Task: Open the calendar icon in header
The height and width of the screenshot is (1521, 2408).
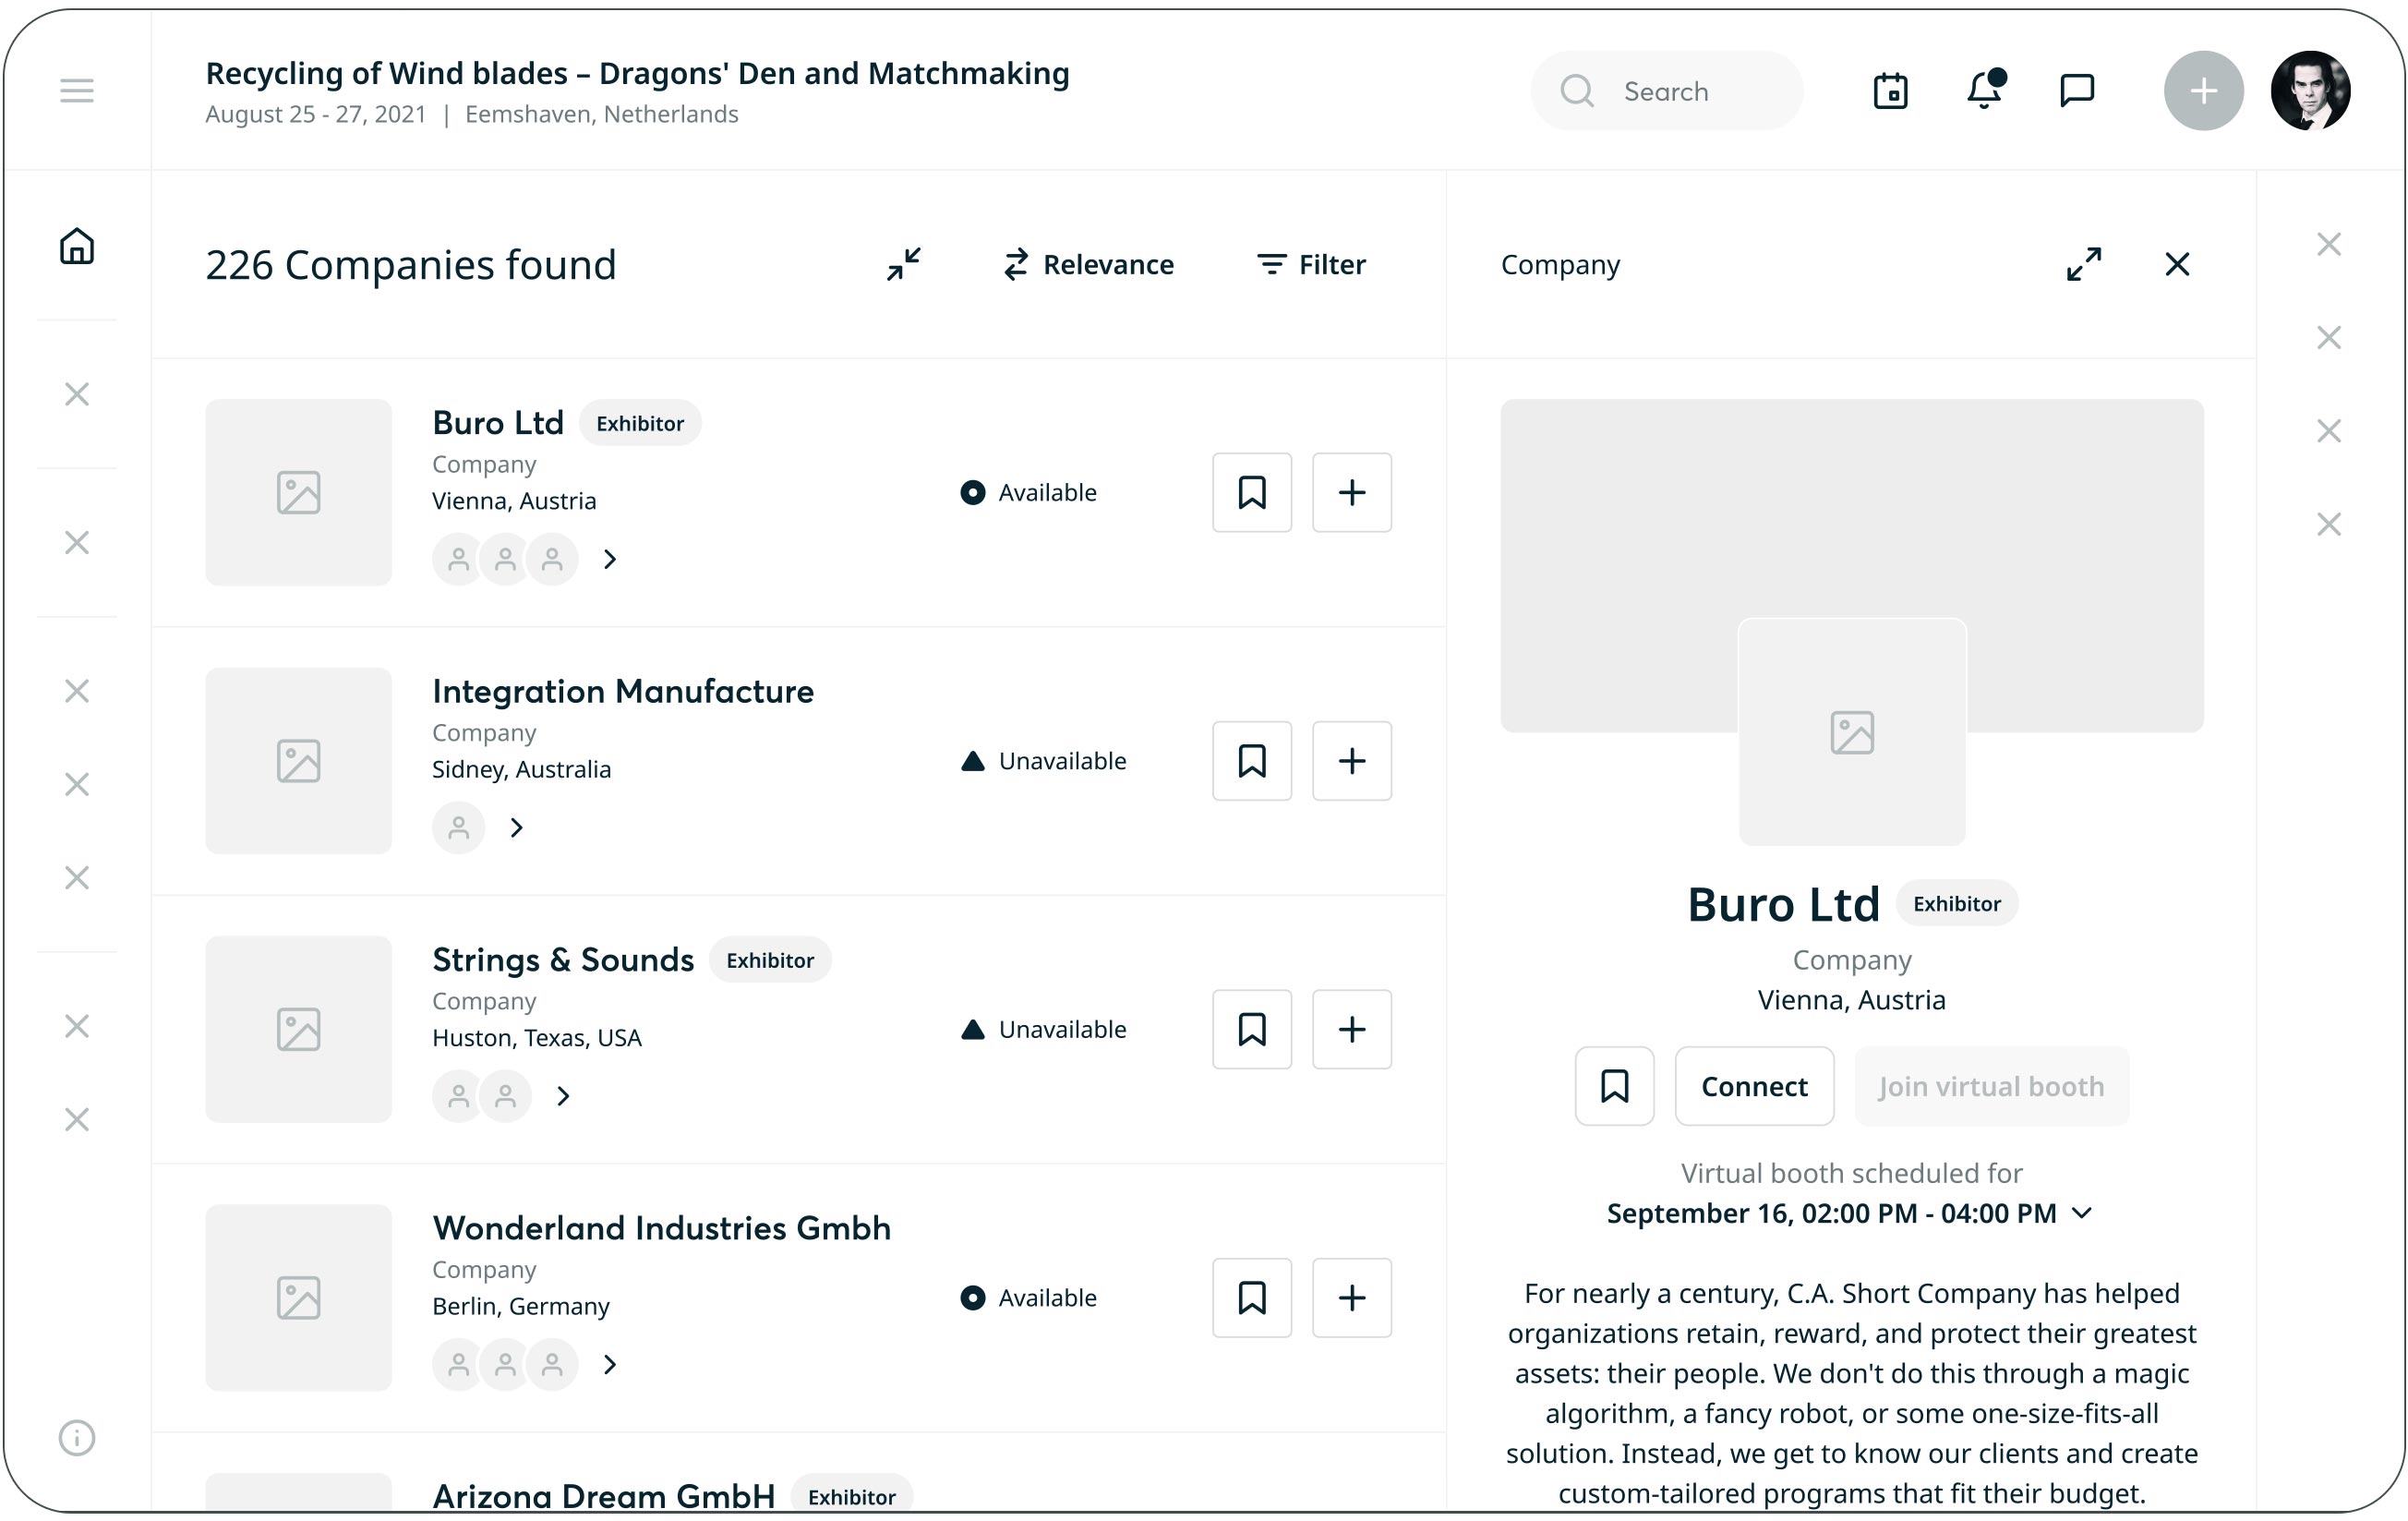Action: pyautogui.click(x=1890, y=91)
